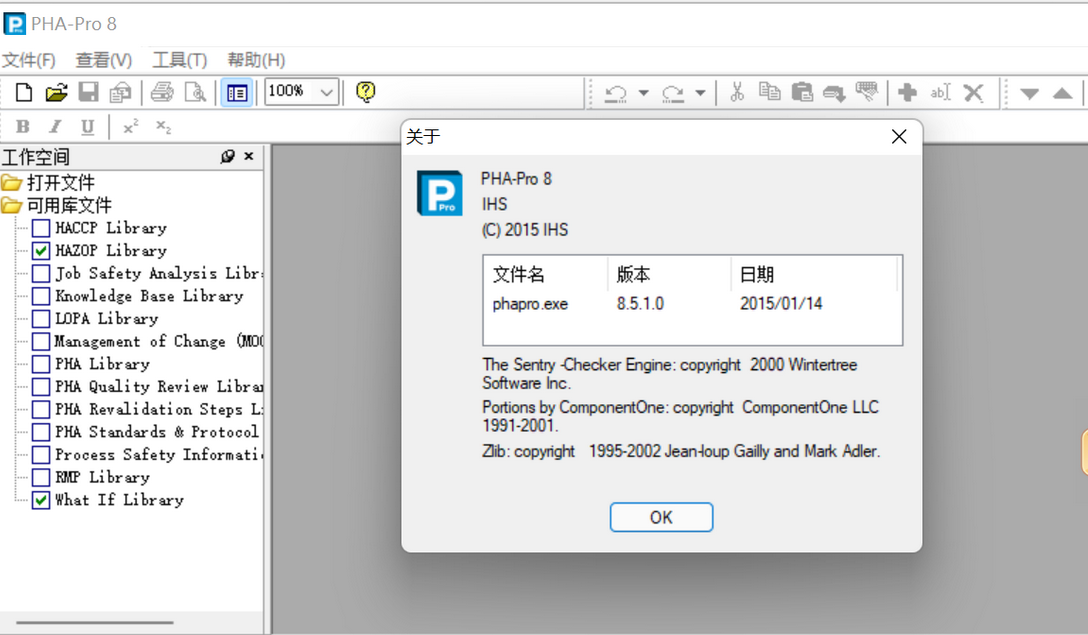Click OK in the 关于 dialog

click(661, 517)
